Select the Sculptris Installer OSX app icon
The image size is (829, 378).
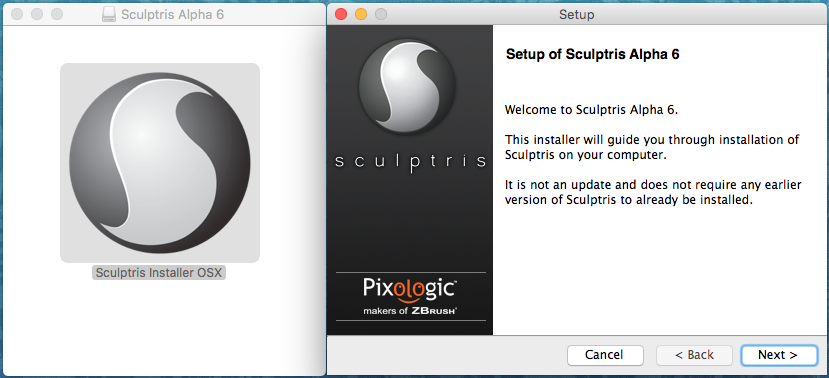(160, 163)
